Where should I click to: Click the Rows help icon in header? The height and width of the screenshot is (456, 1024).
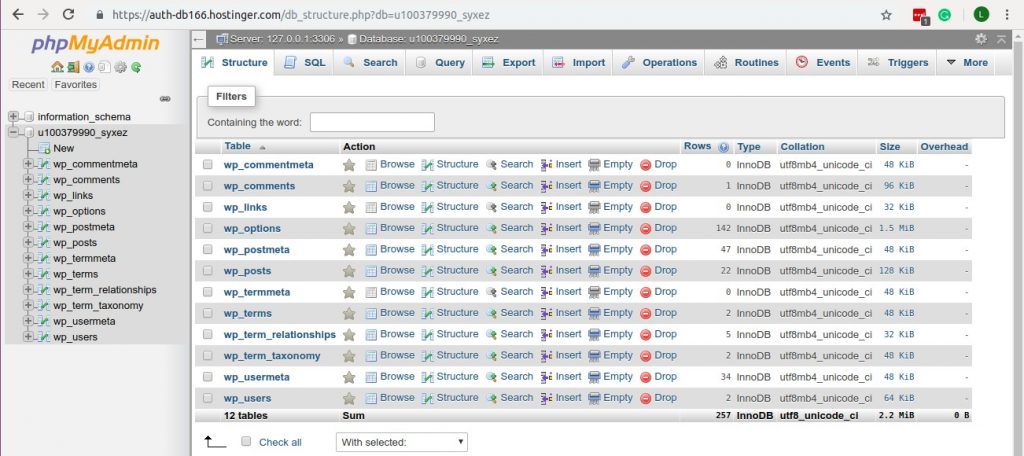coord(724,147)
